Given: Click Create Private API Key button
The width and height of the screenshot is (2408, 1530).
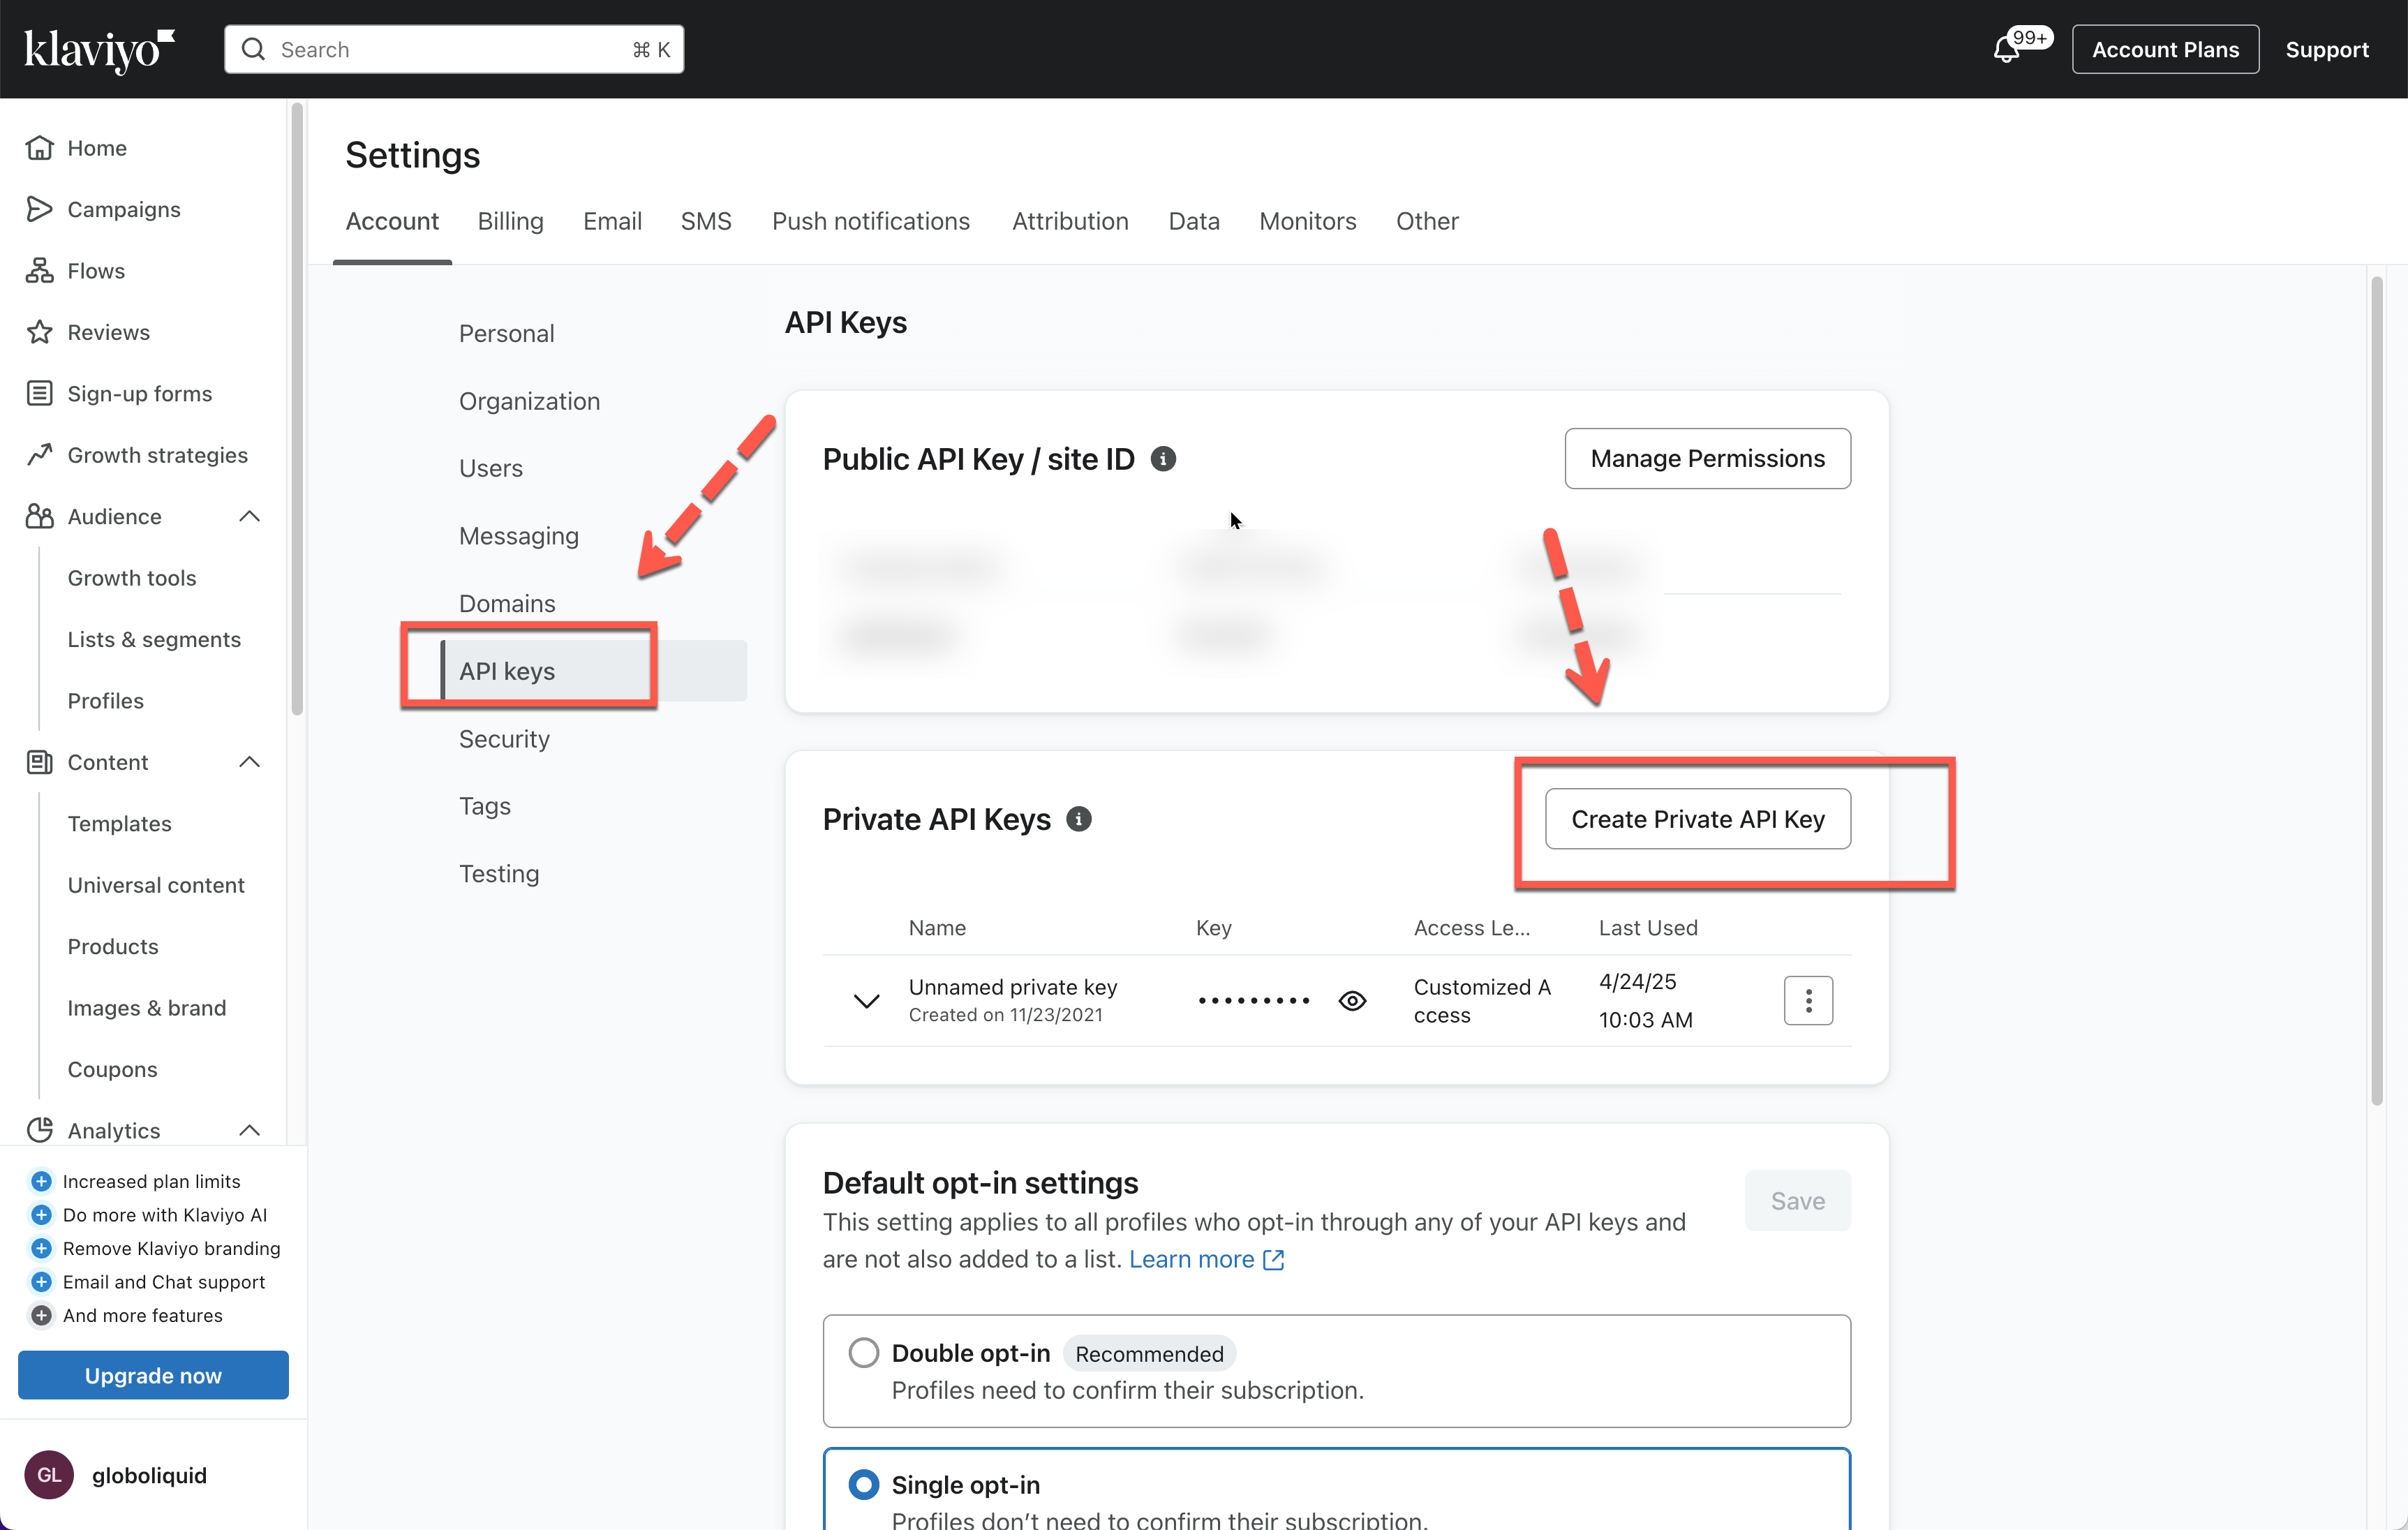Looking at the screenshot, I should (x=1697, y=819).
